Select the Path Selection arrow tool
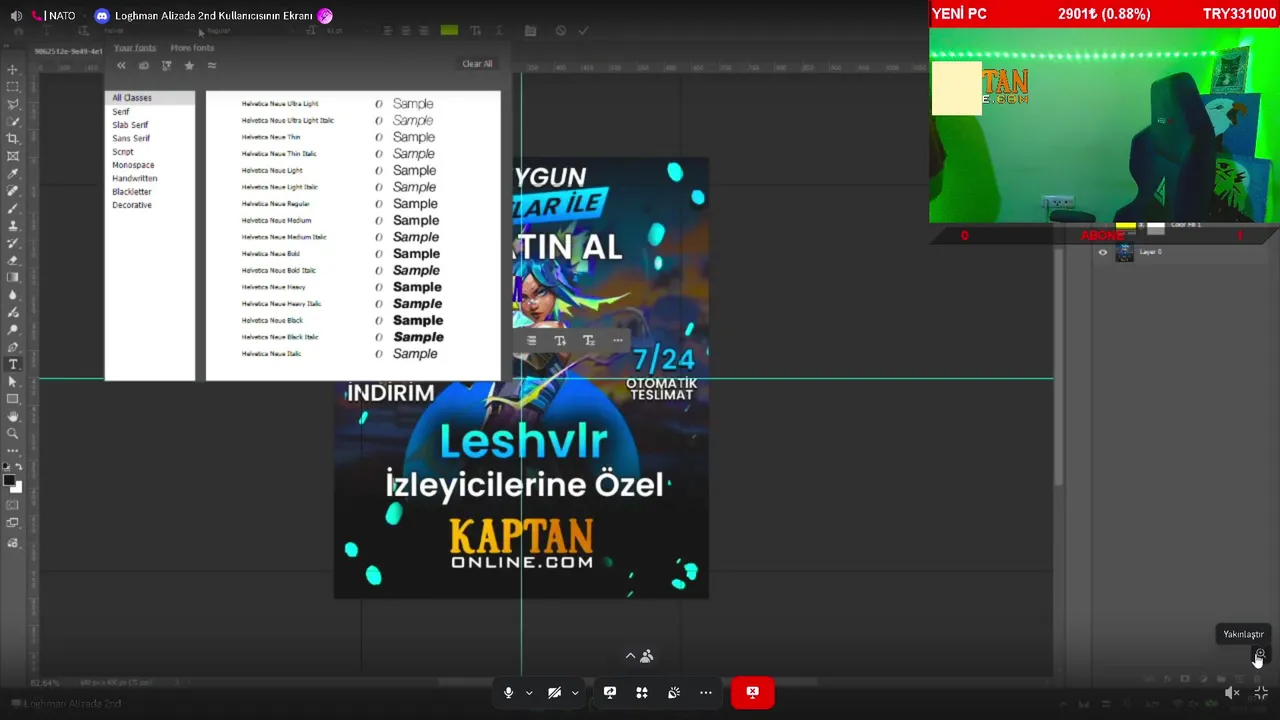Viewport: 1280px width, 720px height. click(13, 382)
